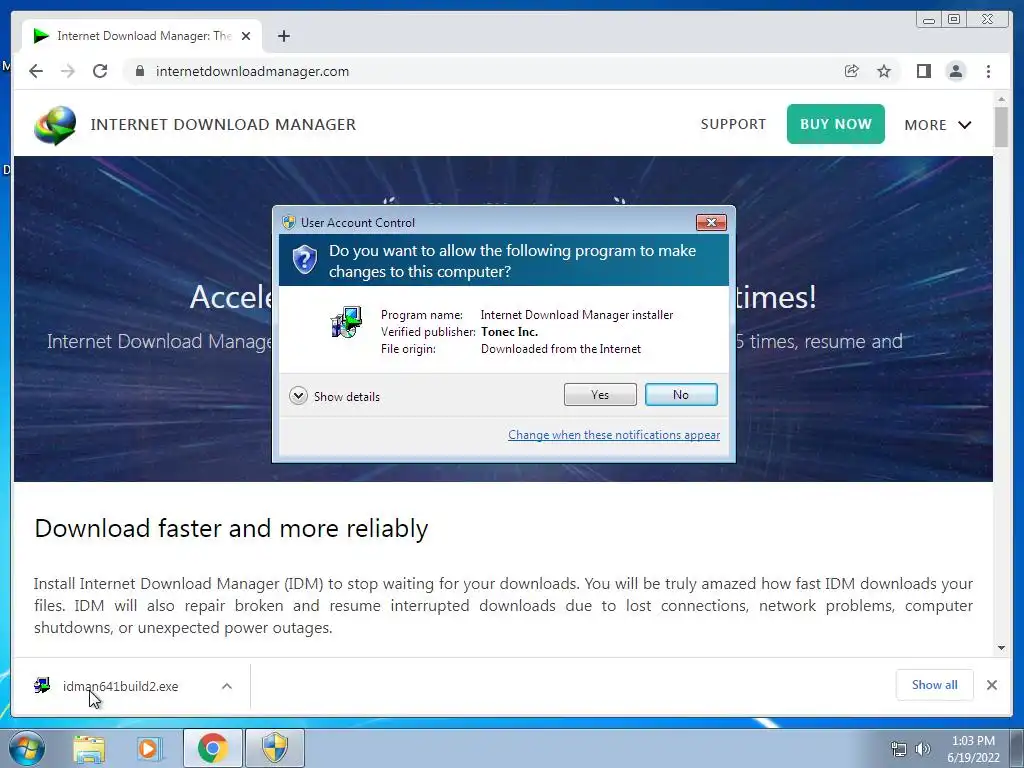
Task: Expand the download item options chevron
Action: (227, 686)
